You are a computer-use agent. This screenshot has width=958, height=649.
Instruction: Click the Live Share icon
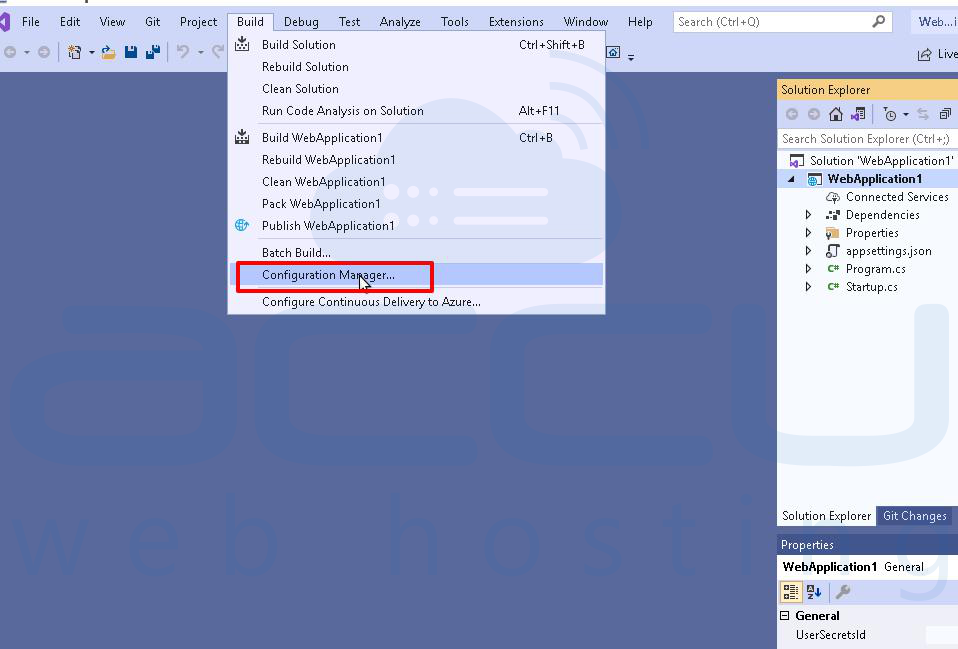[924, 54]
